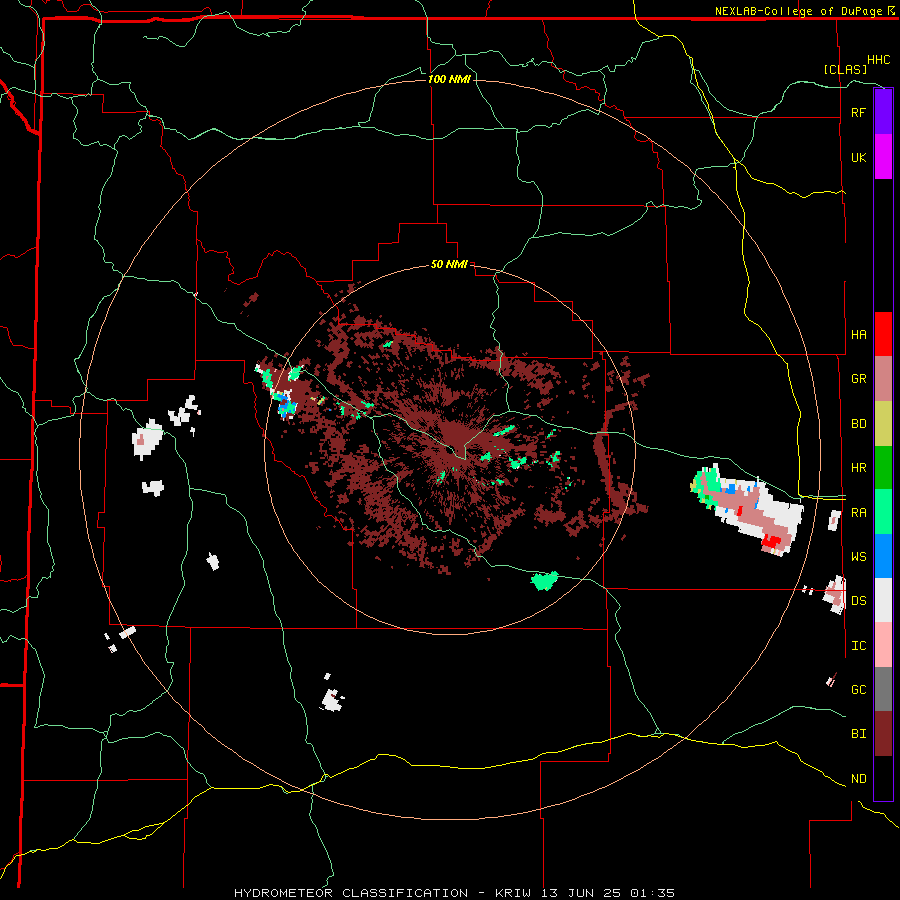Click the blue WS legend color swatch
Viewport: 900px width, 900px height.
(x=883, y=556)
